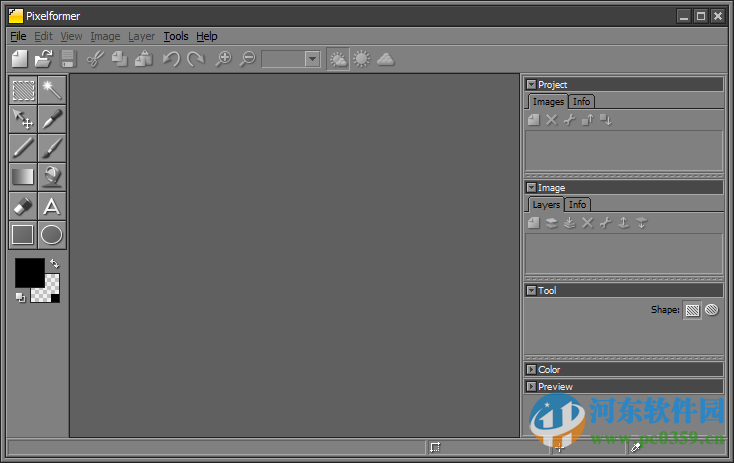Image resolution: width=734 pixels, height=463 pixels.
Task: Choose the elliptical selection shape
Action: coord(712,310)
